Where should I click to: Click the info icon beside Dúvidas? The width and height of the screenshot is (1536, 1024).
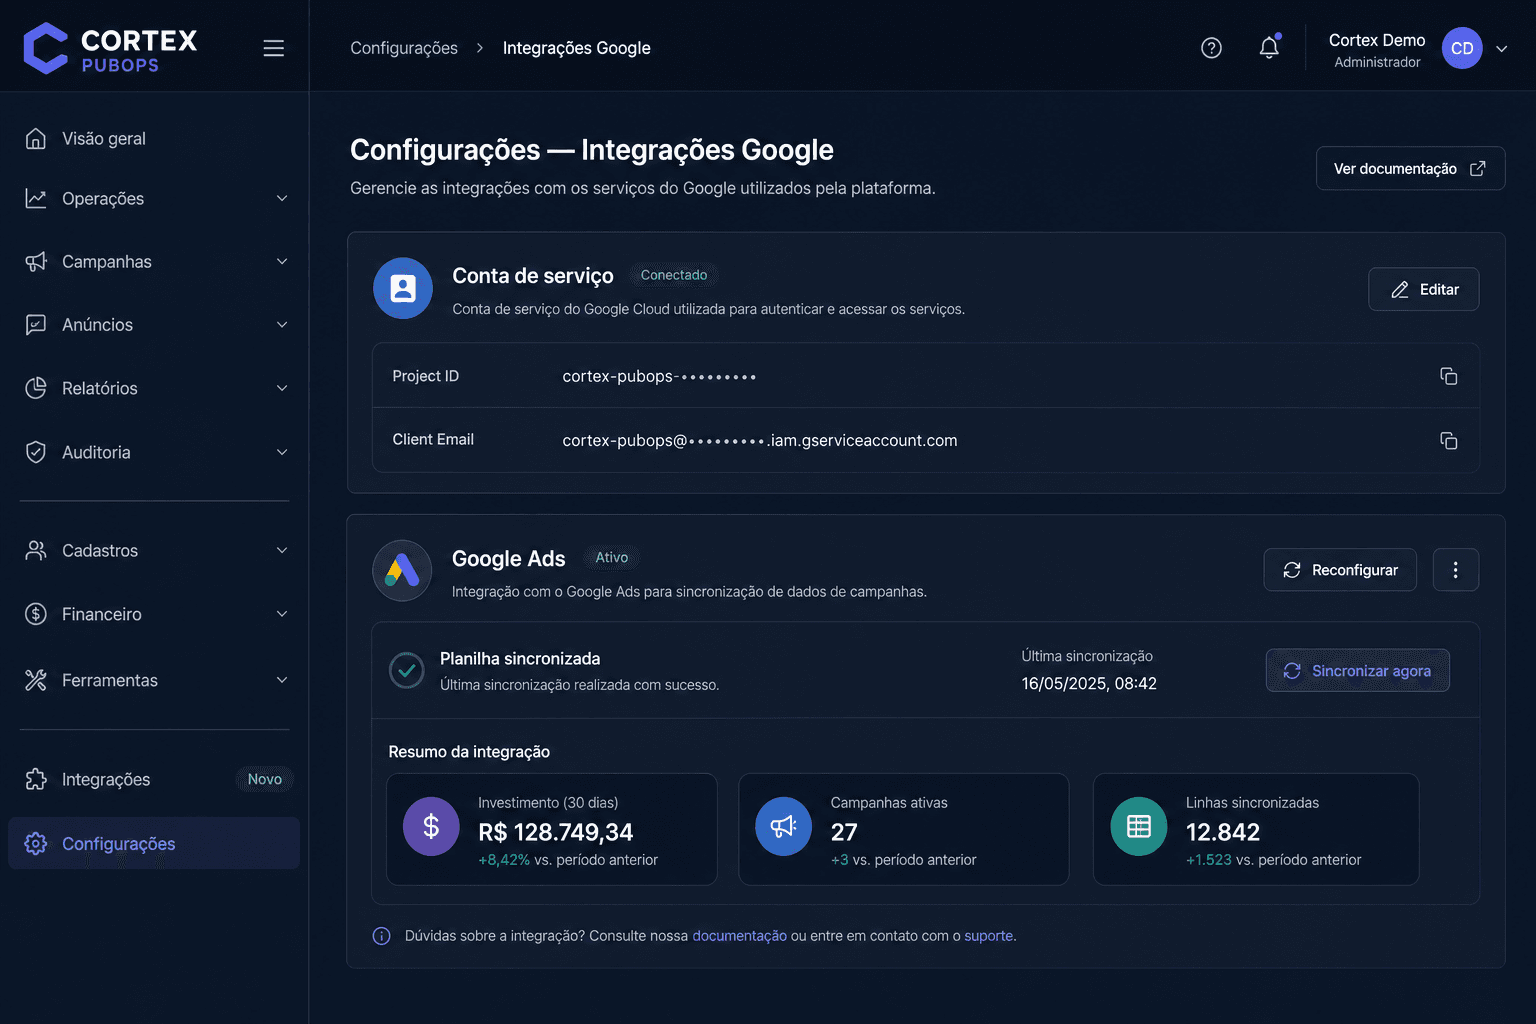click(x=381, y=936)
